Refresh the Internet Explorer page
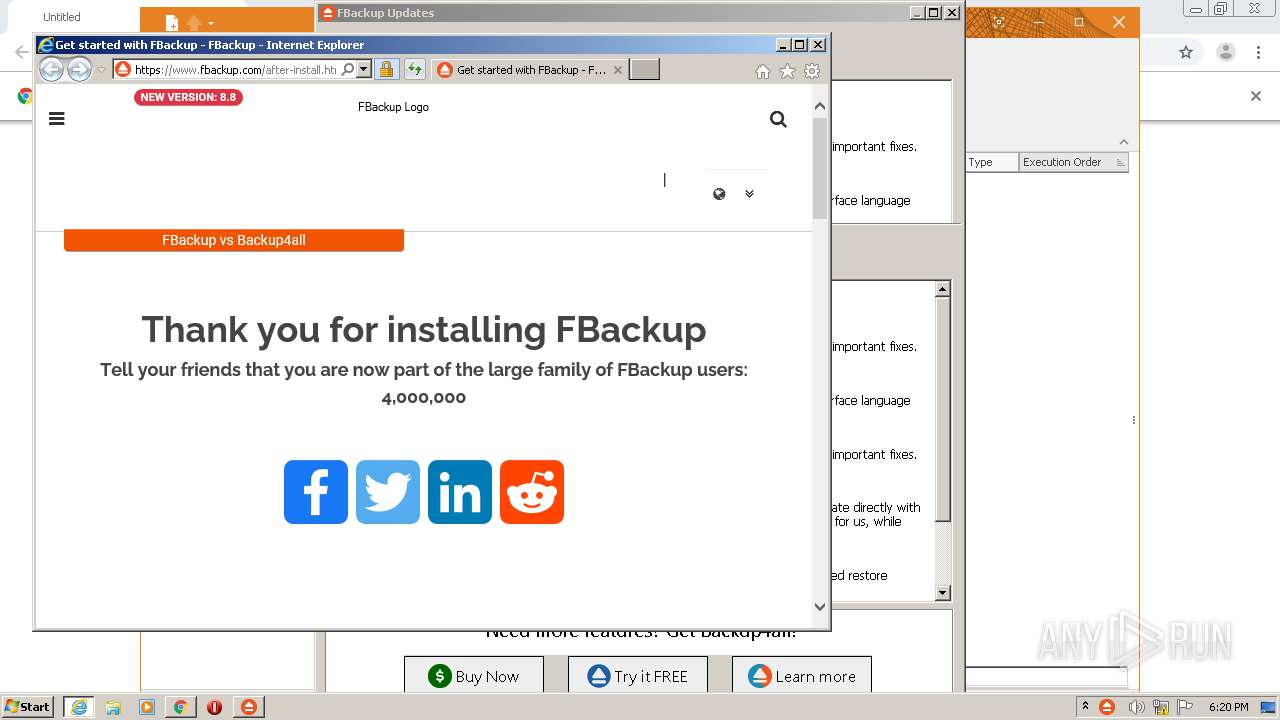The width and height of the screenshot is (1280, 720). [414, 70]
